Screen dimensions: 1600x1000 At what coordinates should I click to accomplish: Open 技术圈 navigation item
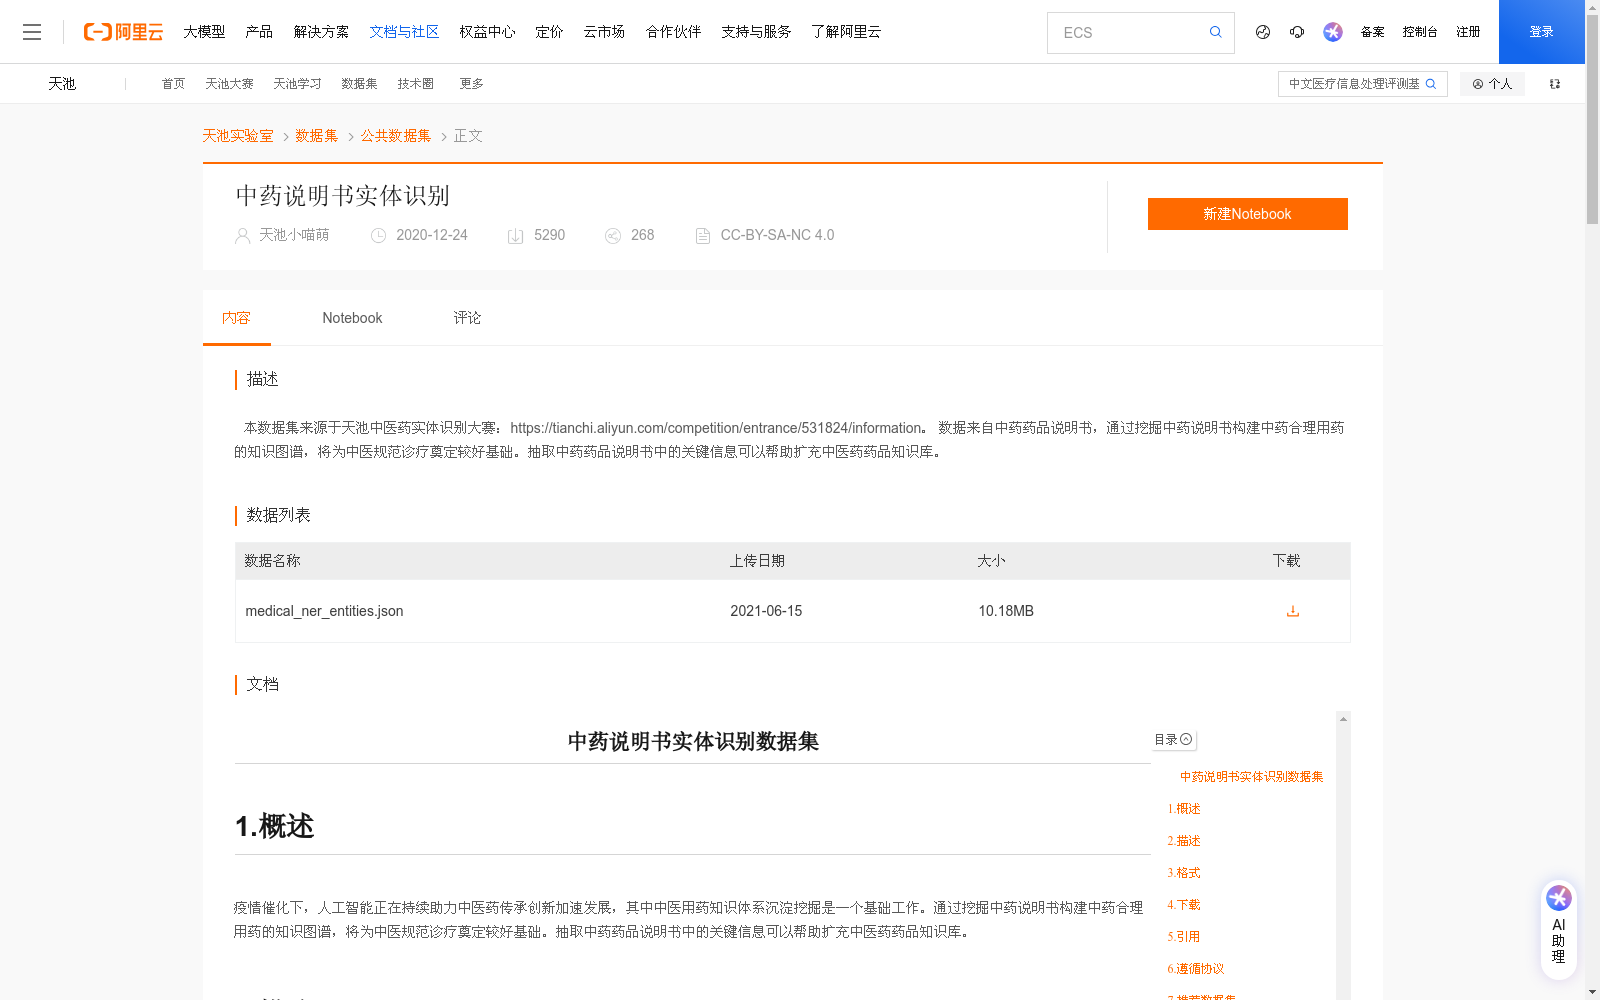415,84
